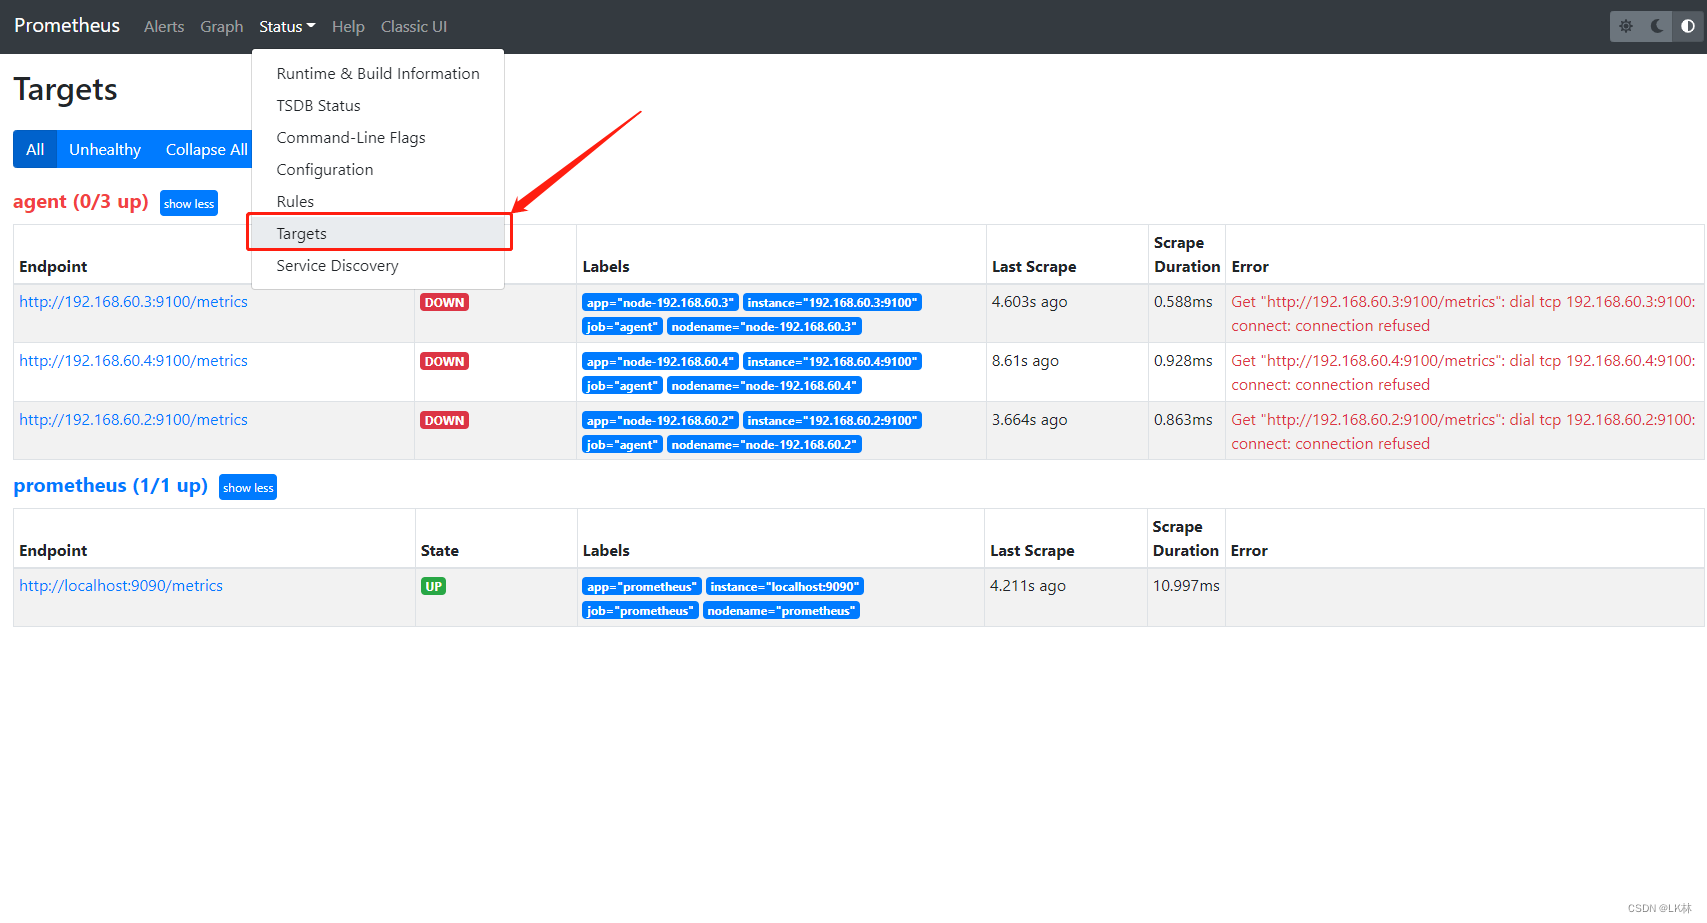Viewport: 1707px width, 923px height.
Task: Click label instance="192.168.60.3:9100"
Action: (832, 303)
